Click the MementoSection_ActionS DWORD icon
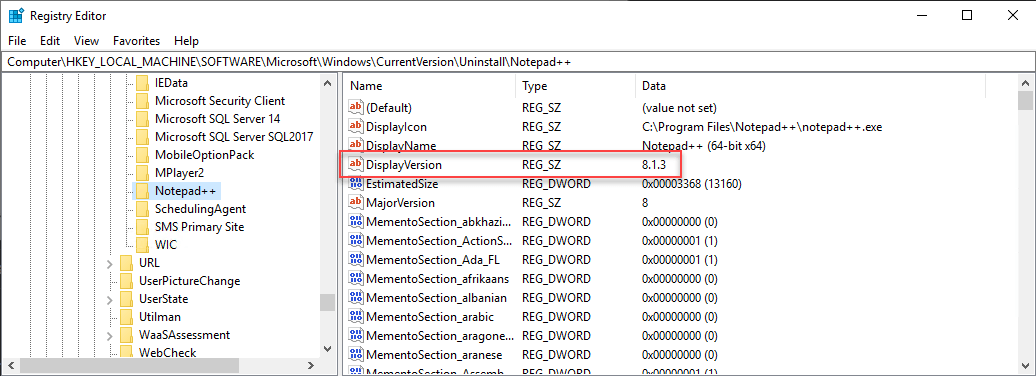This screenshot has height=376, width=1036. click(x=356, y=241)
